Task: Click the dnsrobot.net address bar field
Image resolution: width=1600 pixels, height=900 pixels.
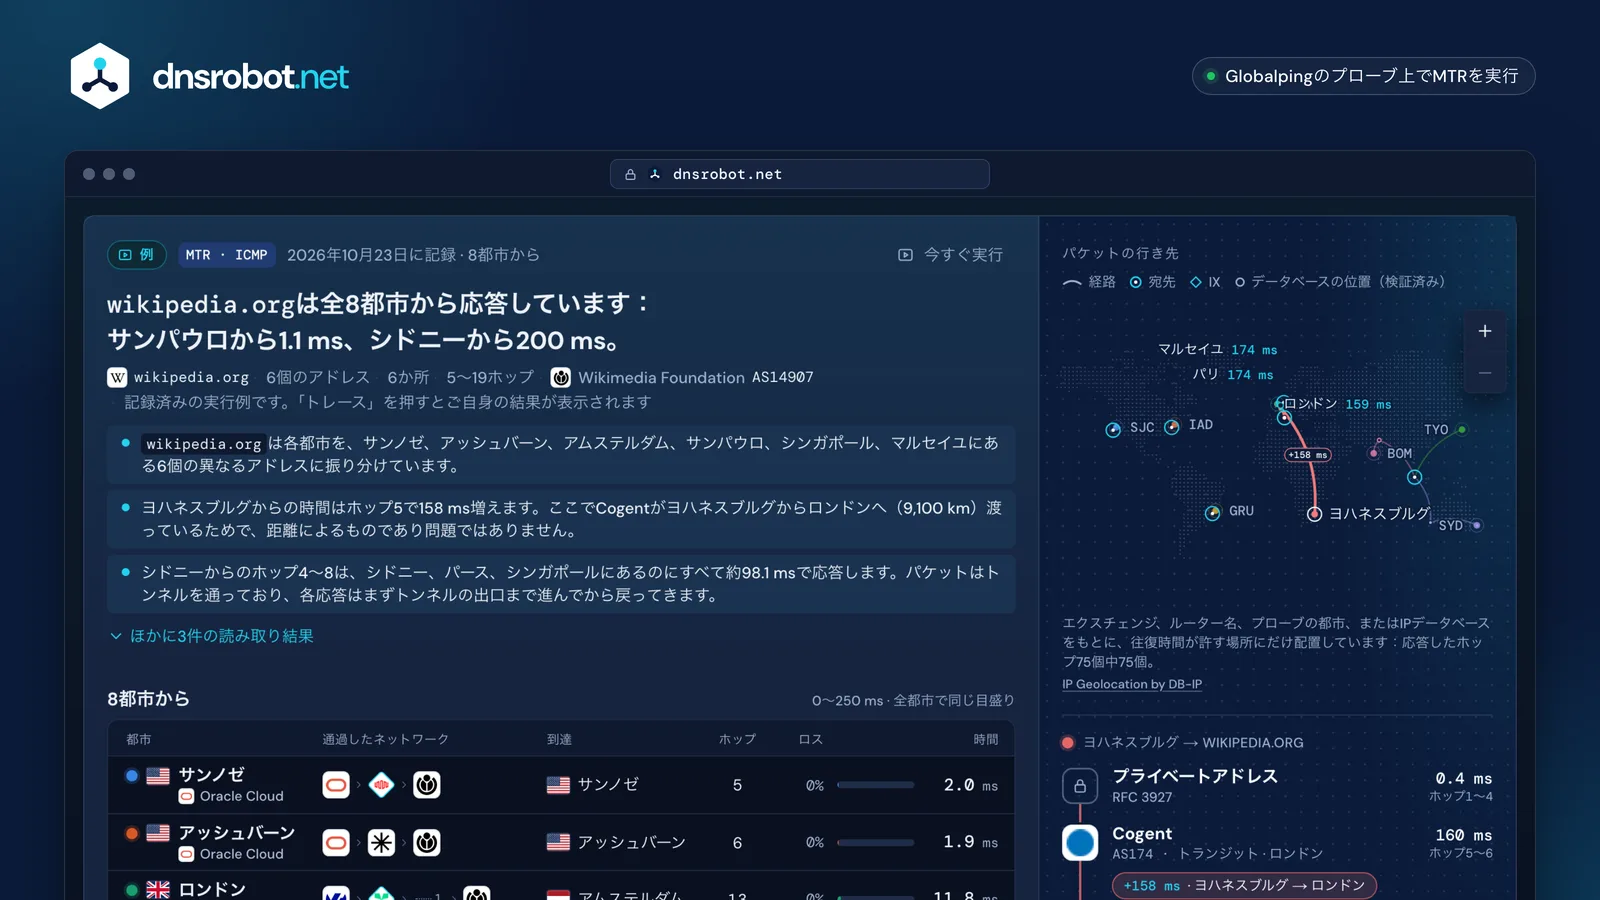Action: [x=800, y=174]
